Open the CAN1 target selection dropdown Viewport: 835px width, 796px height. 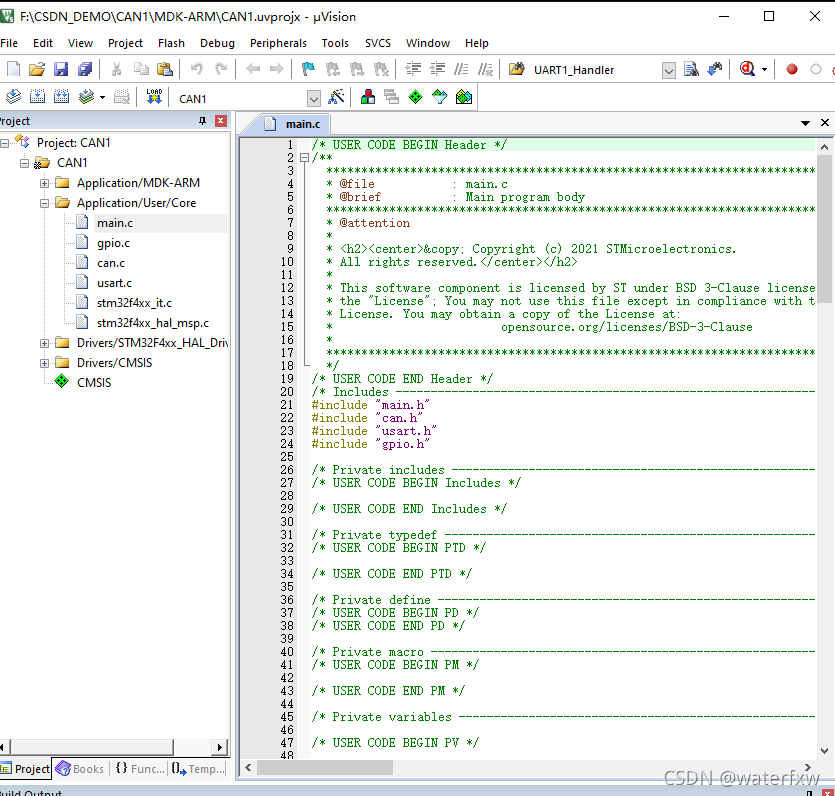click(314, 99)
